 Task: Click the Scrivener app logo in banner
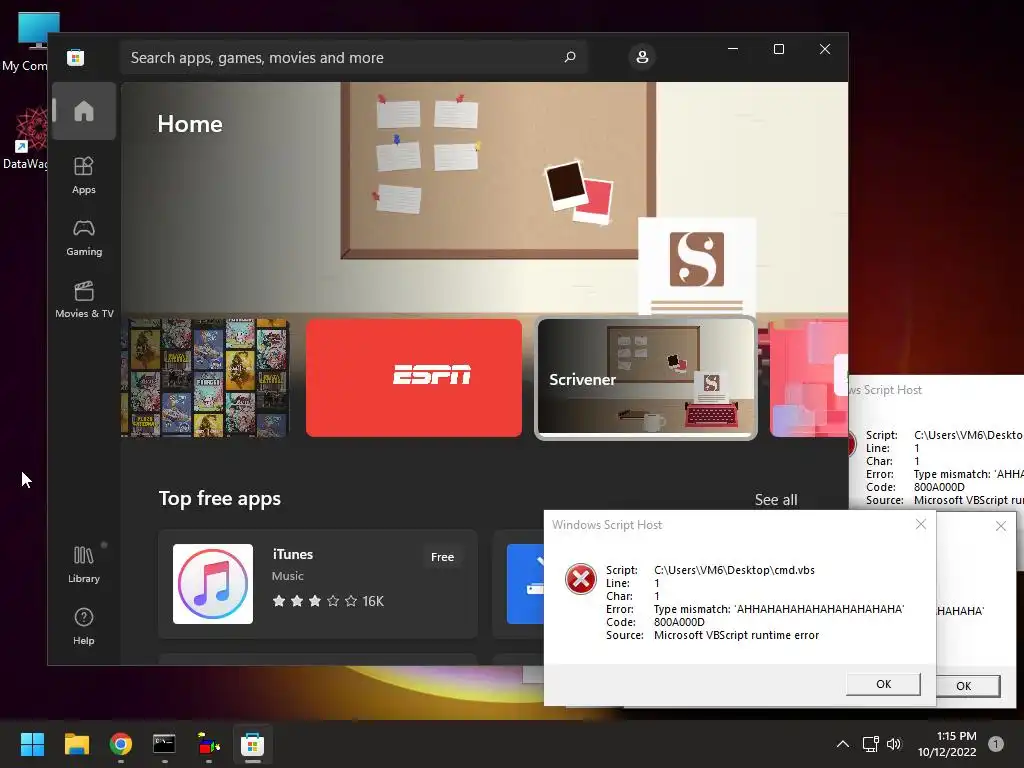(x=697, y=259)
